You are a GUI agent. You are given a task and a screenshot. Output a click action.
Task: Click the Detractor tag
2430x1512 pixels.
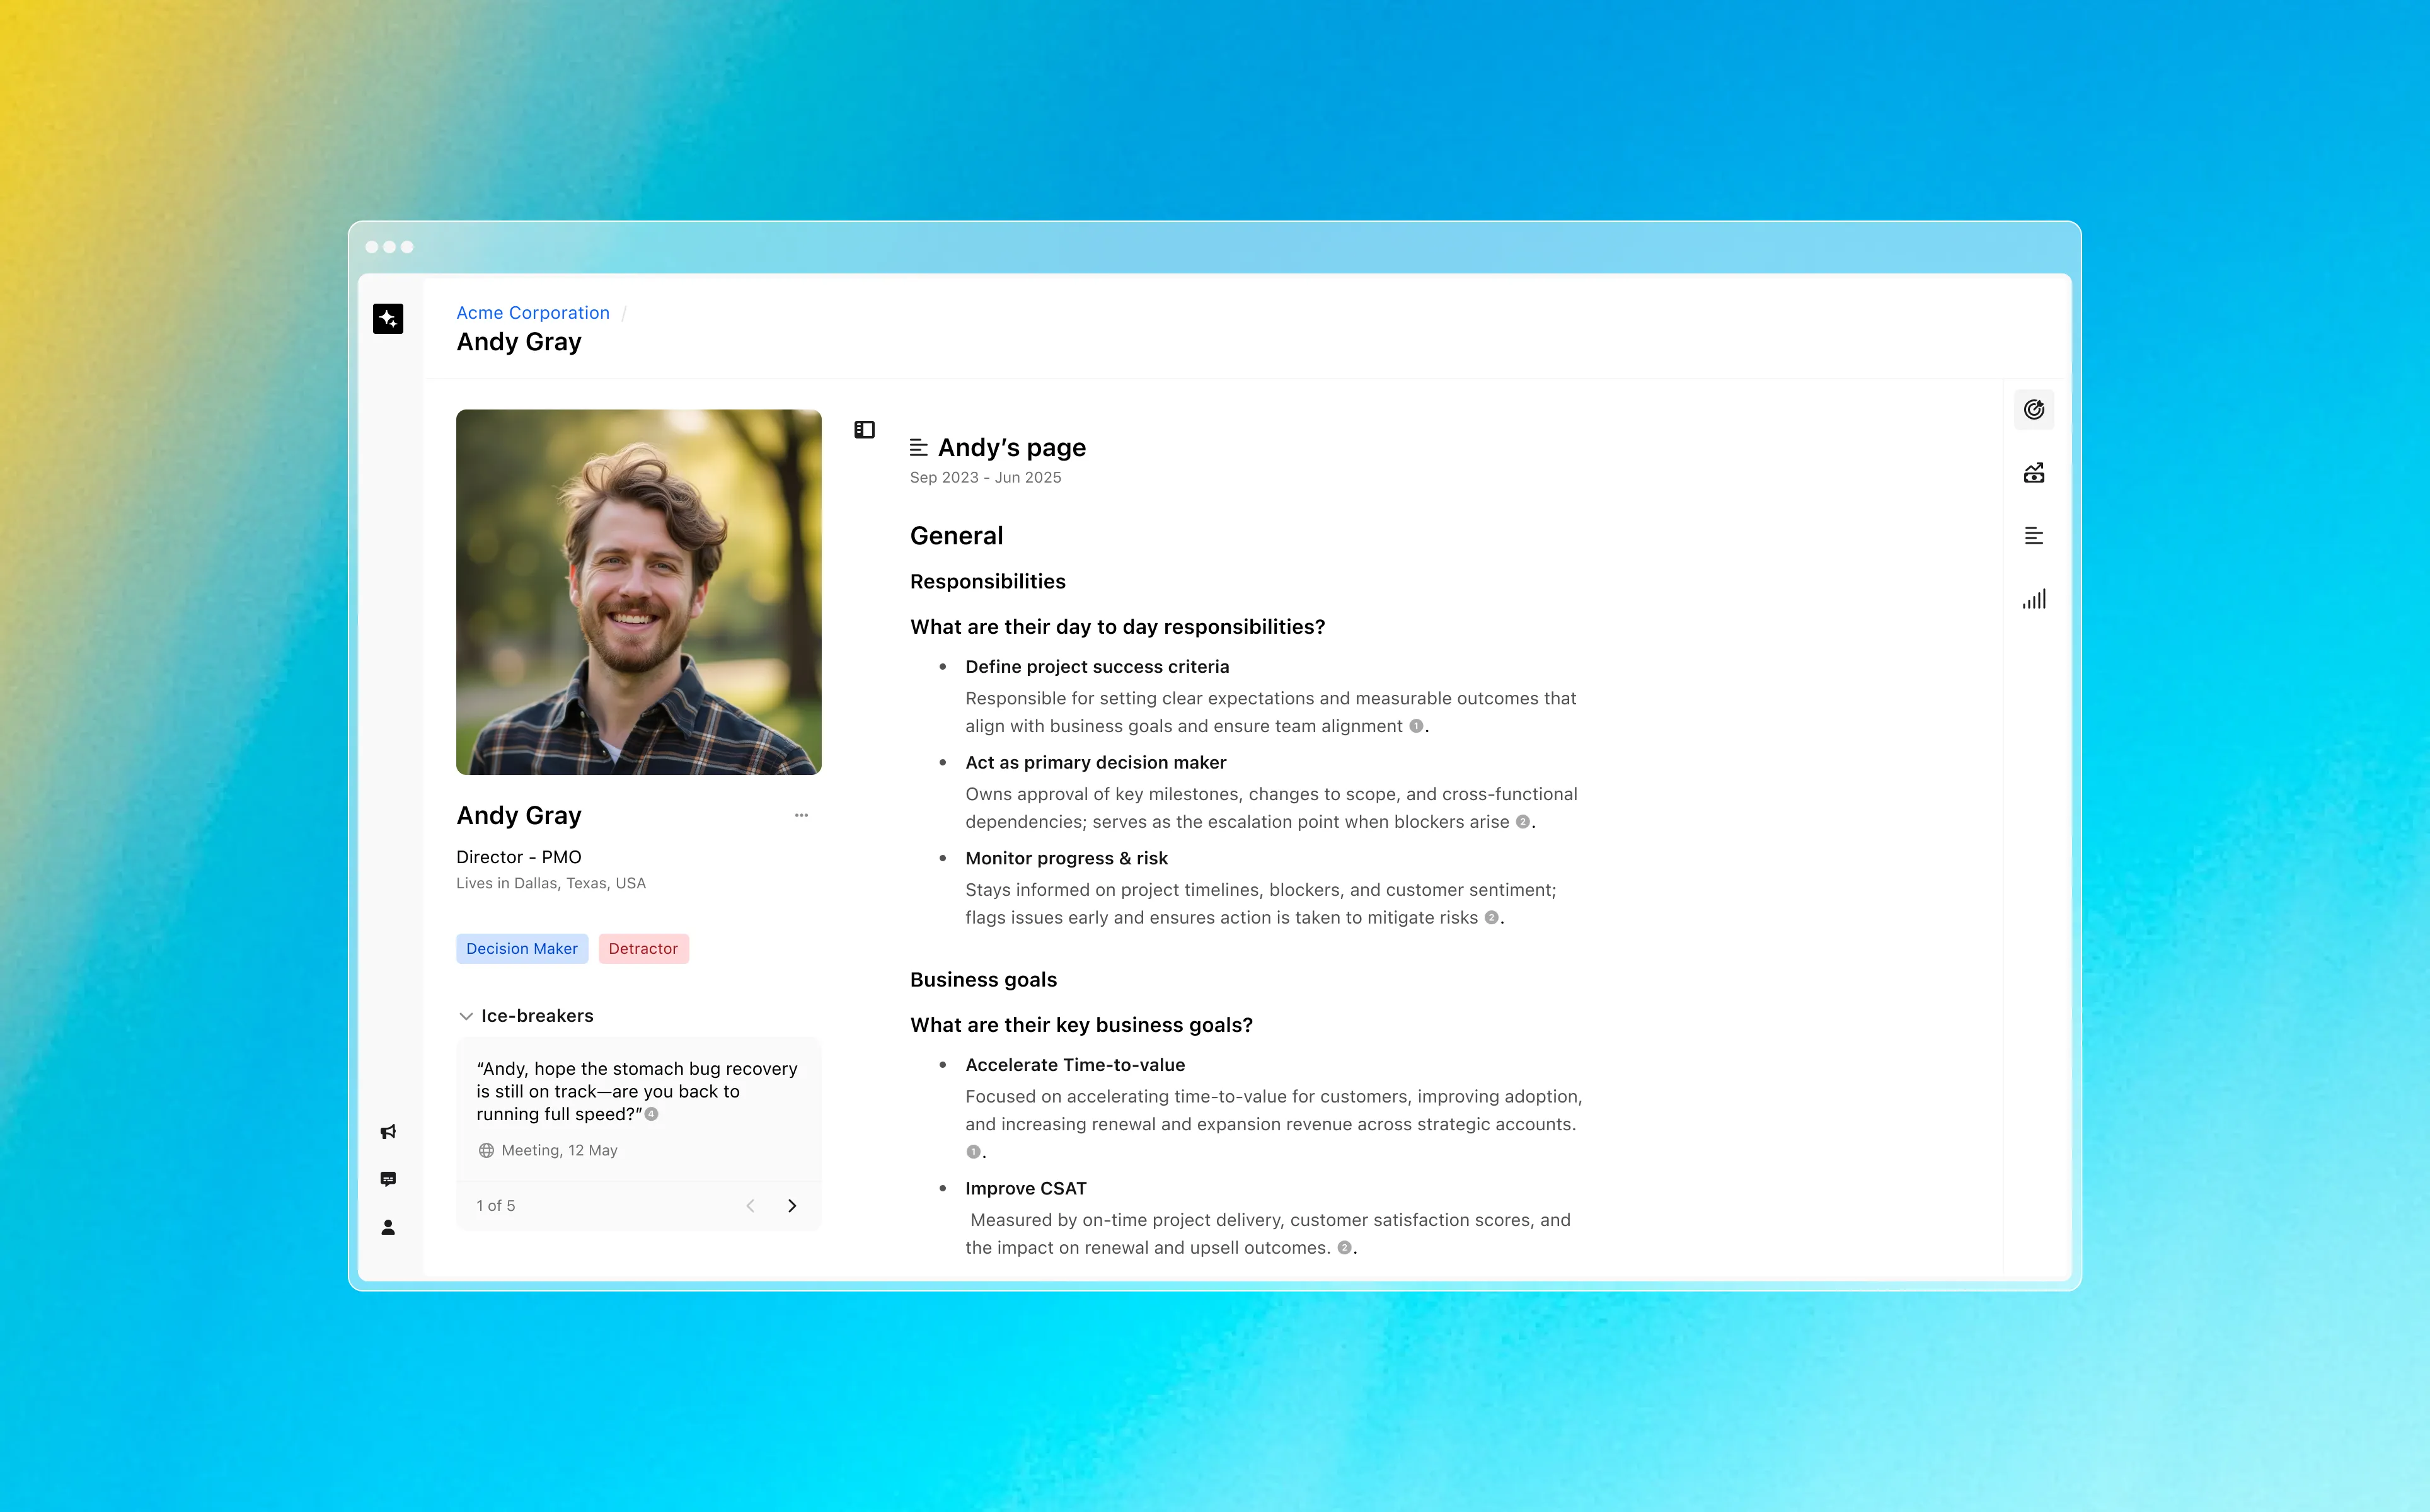click(x=643, y=949)
